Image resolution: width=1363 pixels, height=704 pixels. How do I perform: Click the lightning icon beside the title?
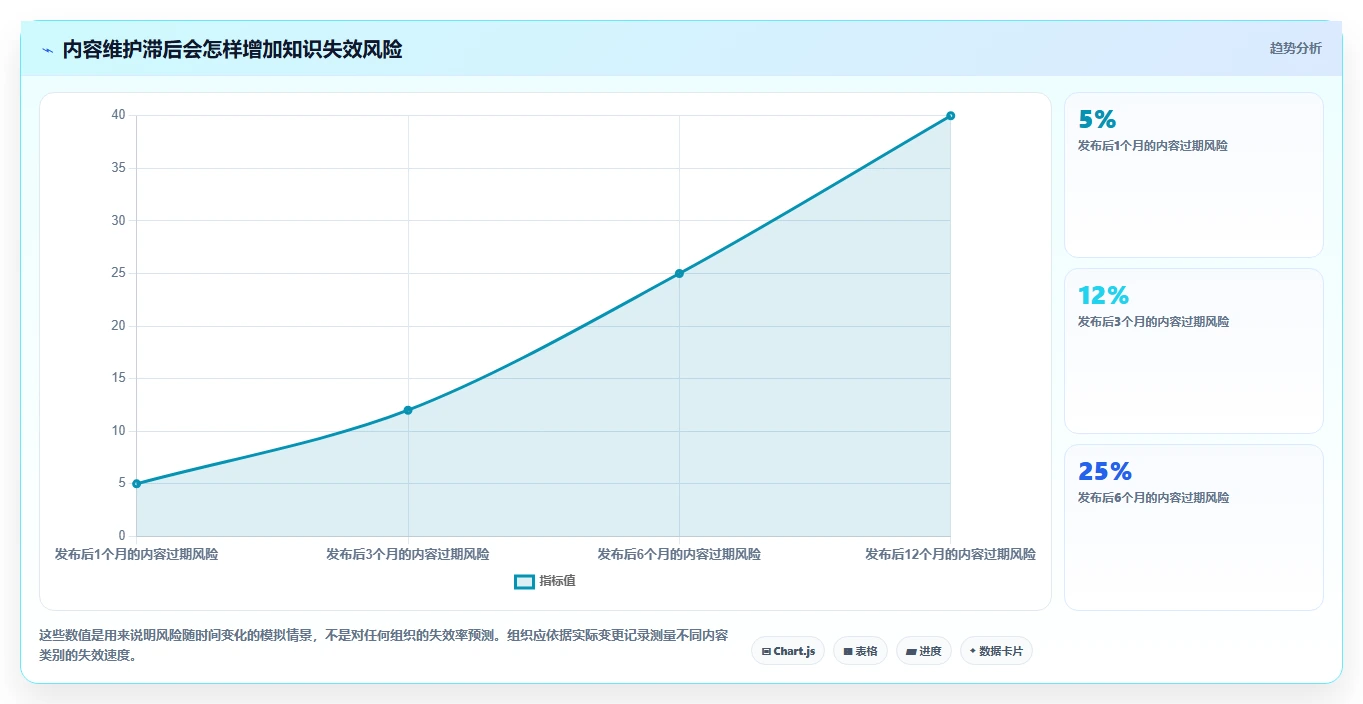[48, 50]
